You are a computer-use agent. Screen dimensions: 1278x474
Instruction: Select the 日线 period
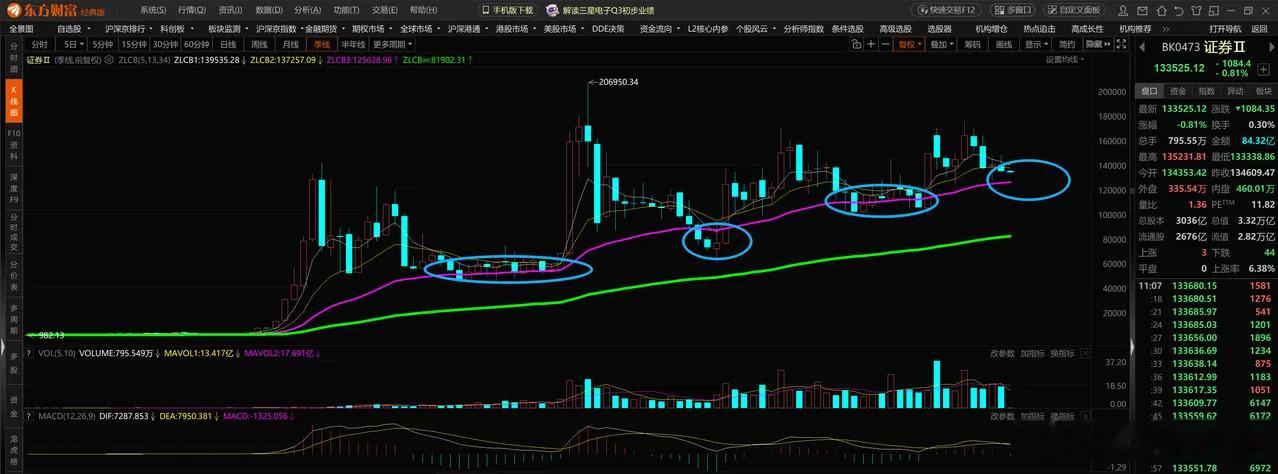228,44
